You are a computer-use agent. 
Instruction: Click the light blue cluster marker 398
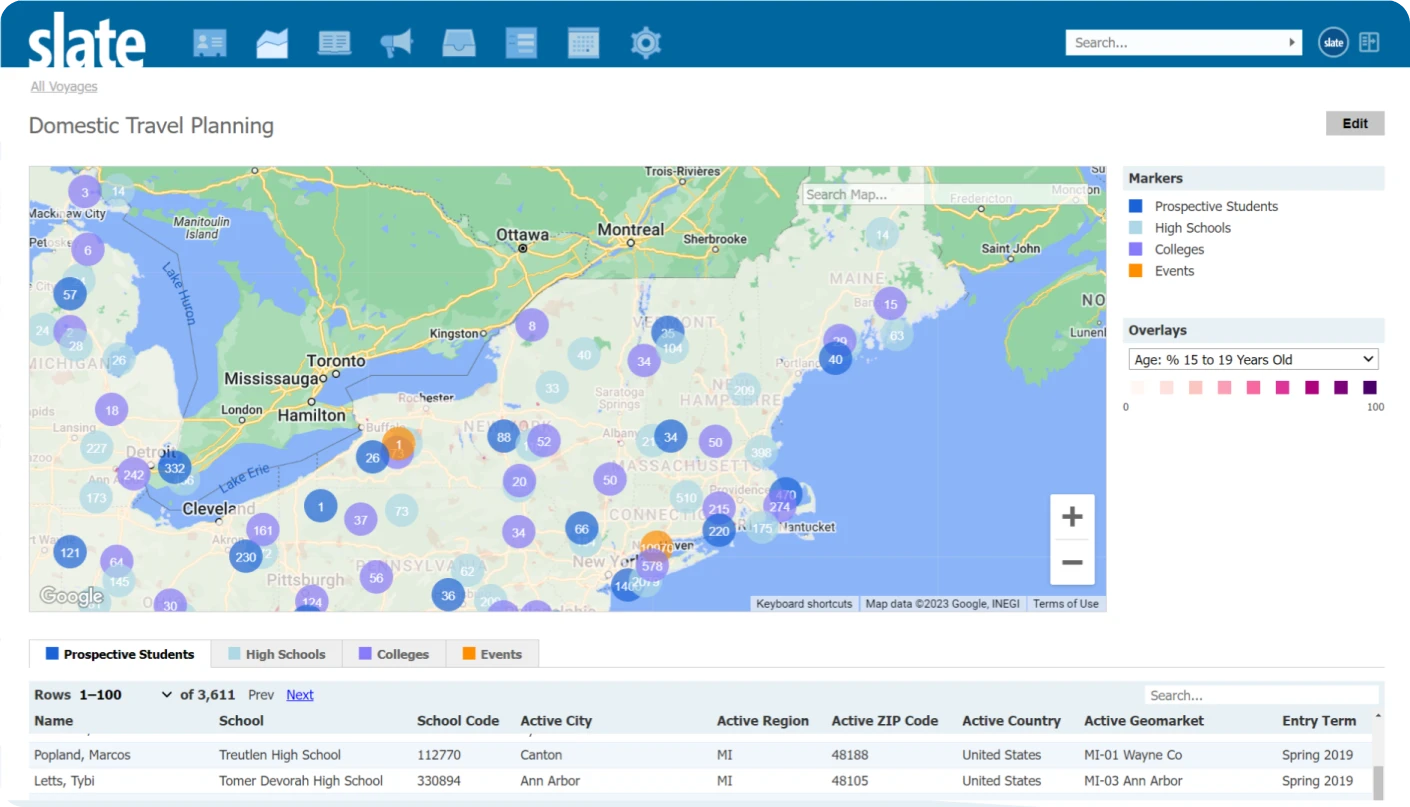coord(761,452)
